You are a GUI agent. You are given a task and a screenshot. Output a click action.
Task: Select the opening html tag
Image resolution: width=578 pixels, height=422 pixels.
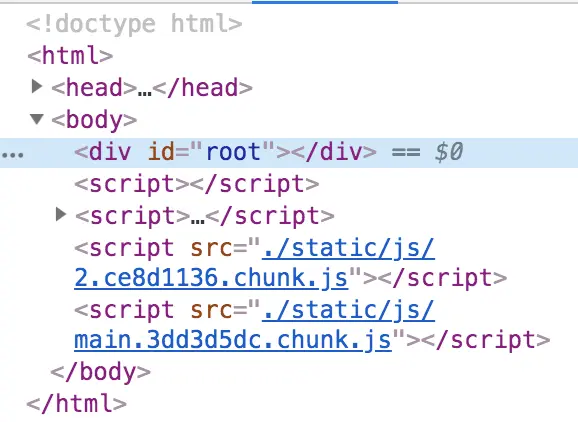tap(70, 56)
